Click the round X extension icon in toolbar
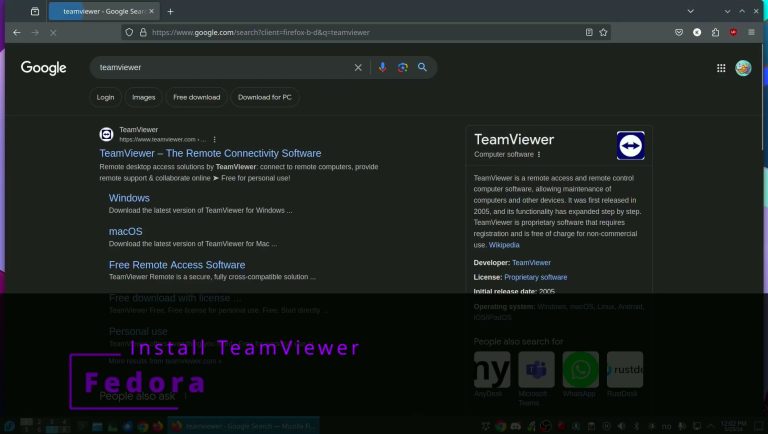Image resolution: width=768 pixels, height=434 pixels. [x=697, y=32]
